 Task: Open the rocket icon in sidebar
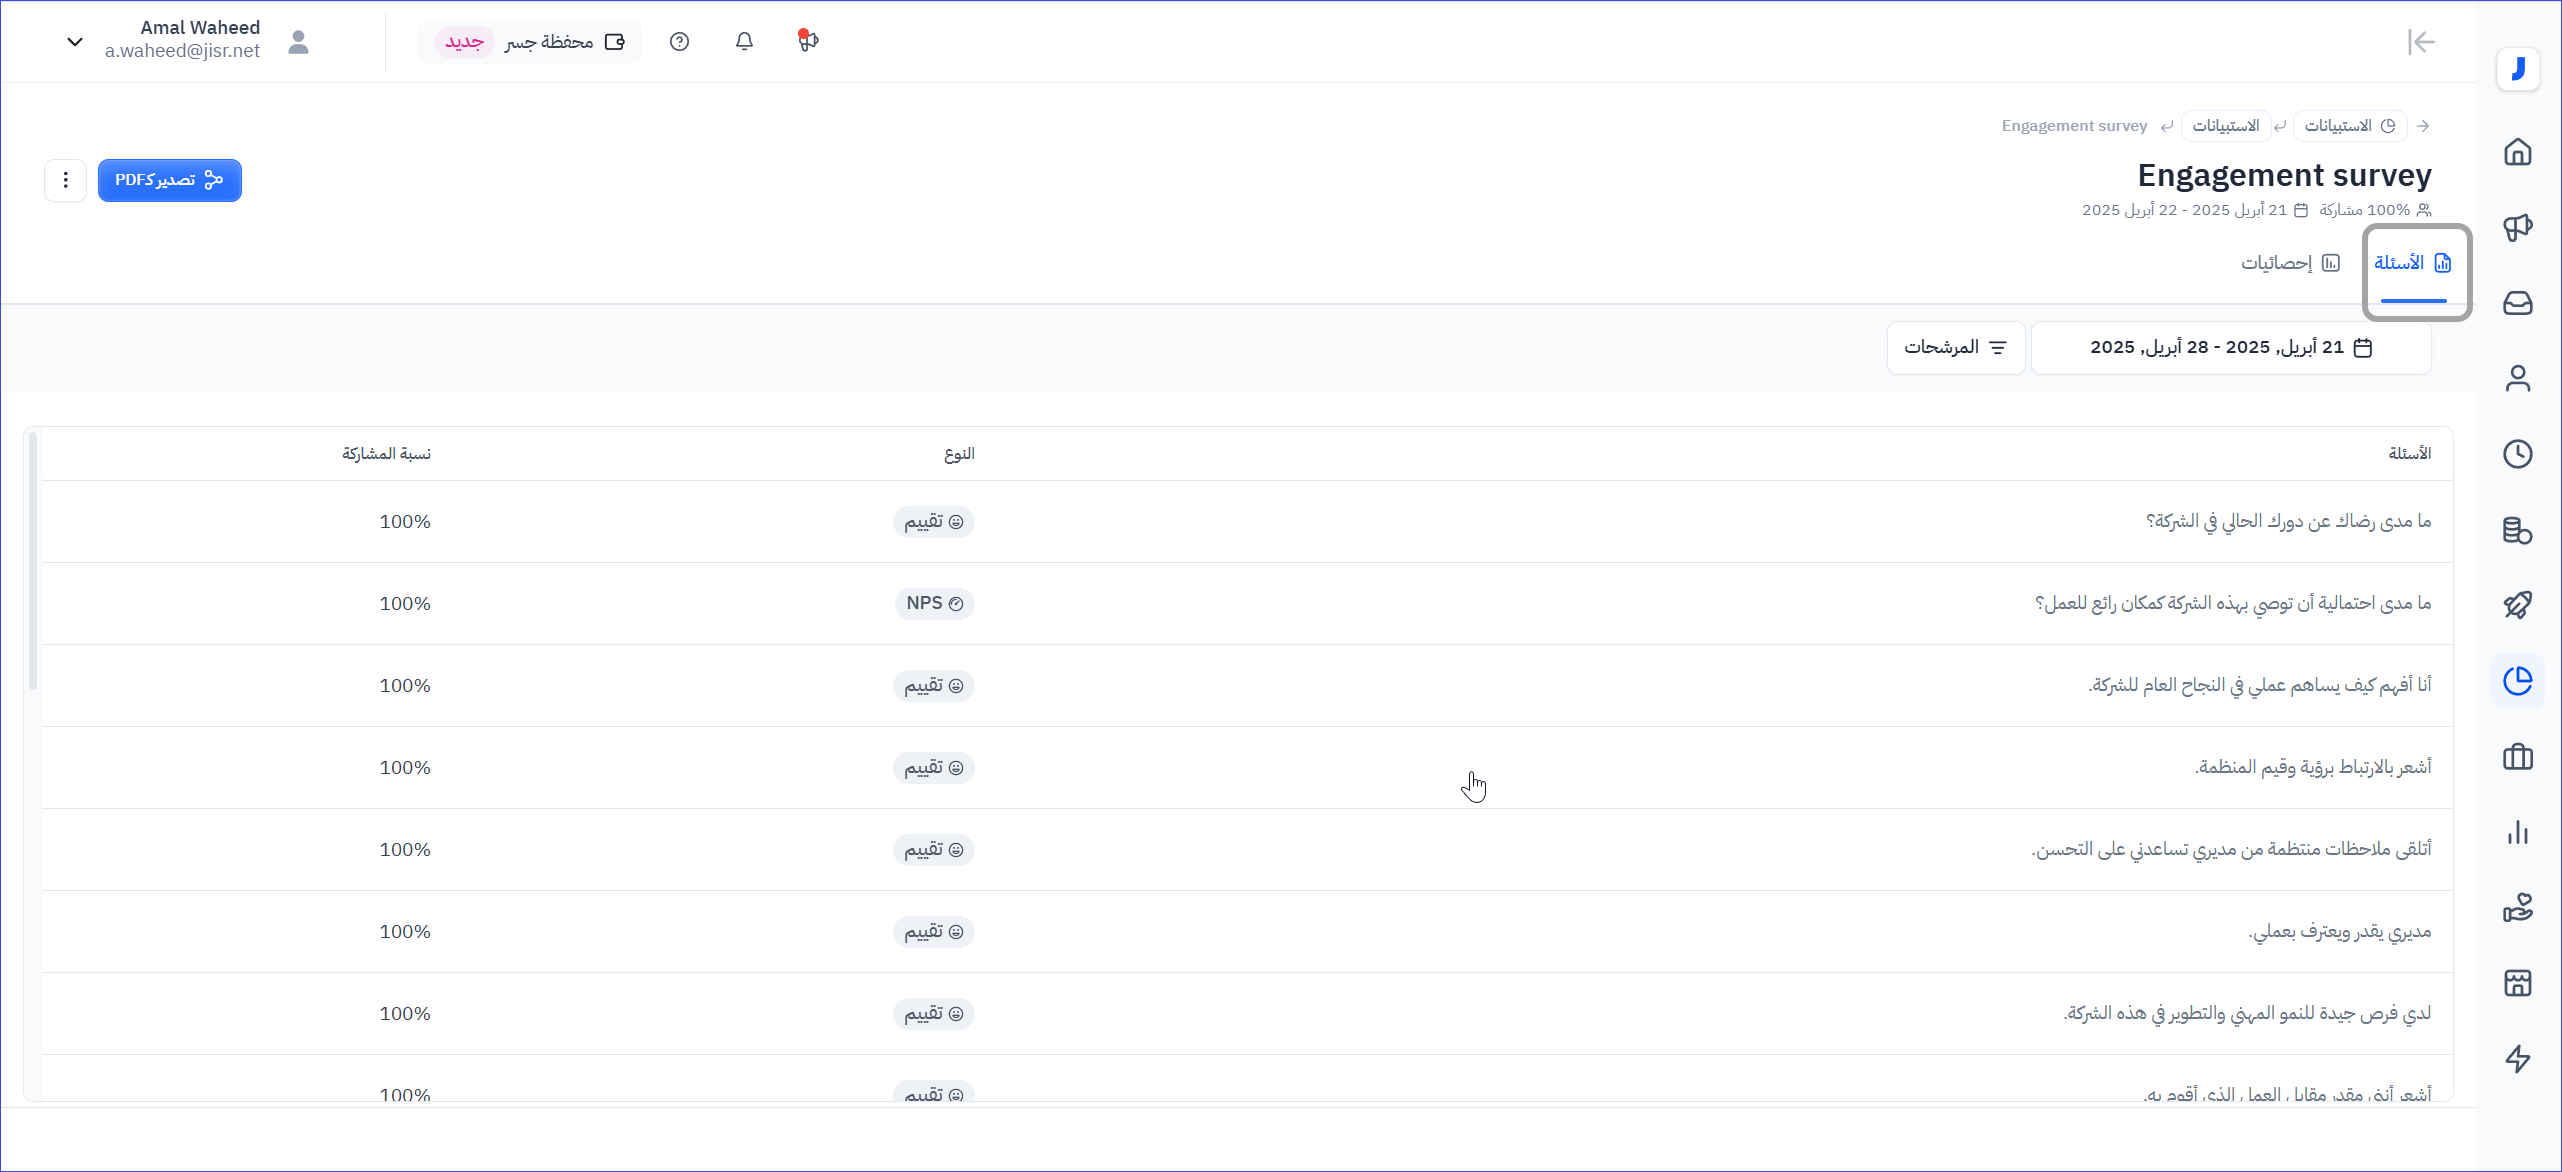tap(2517, 605)
